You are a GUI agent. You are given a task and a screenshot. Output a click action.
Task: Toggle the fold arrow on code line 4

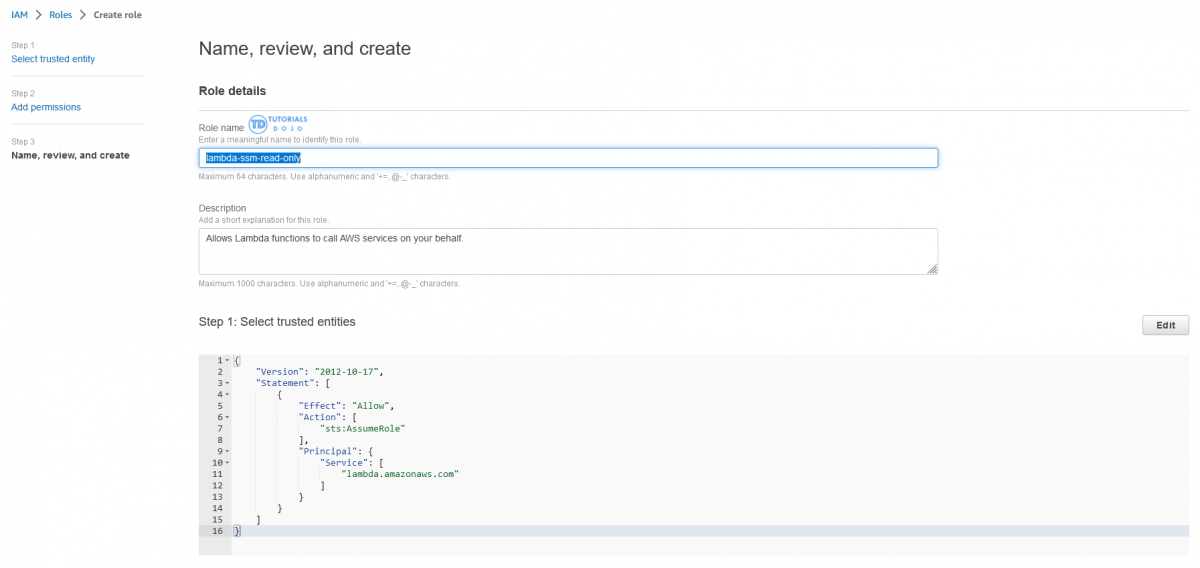click(227, 394)
